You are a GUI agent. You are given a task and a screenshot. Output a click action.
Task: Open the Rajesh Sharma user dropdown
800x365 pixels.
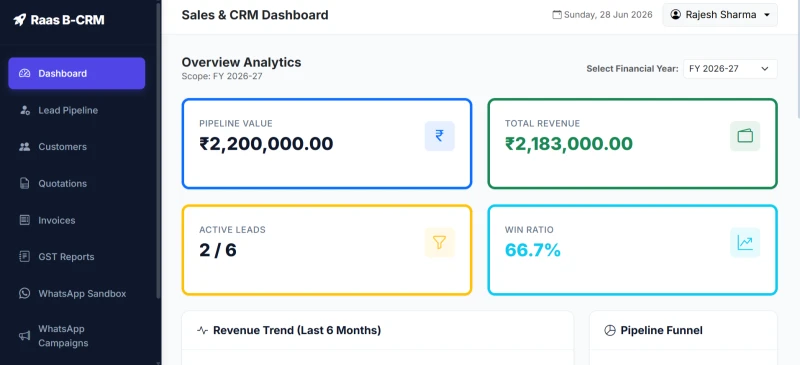(x=720, y=15)
